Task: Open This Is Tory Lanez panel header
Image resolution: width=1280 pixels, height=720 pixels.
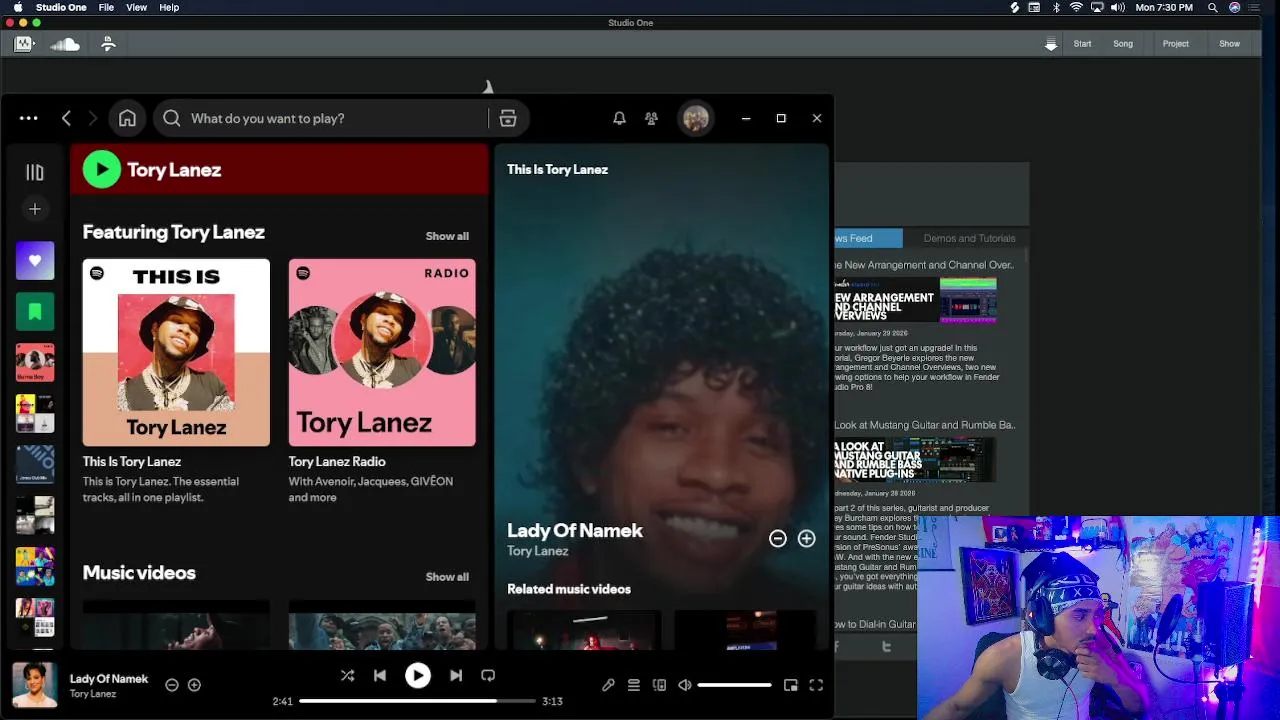Action: 557,169
